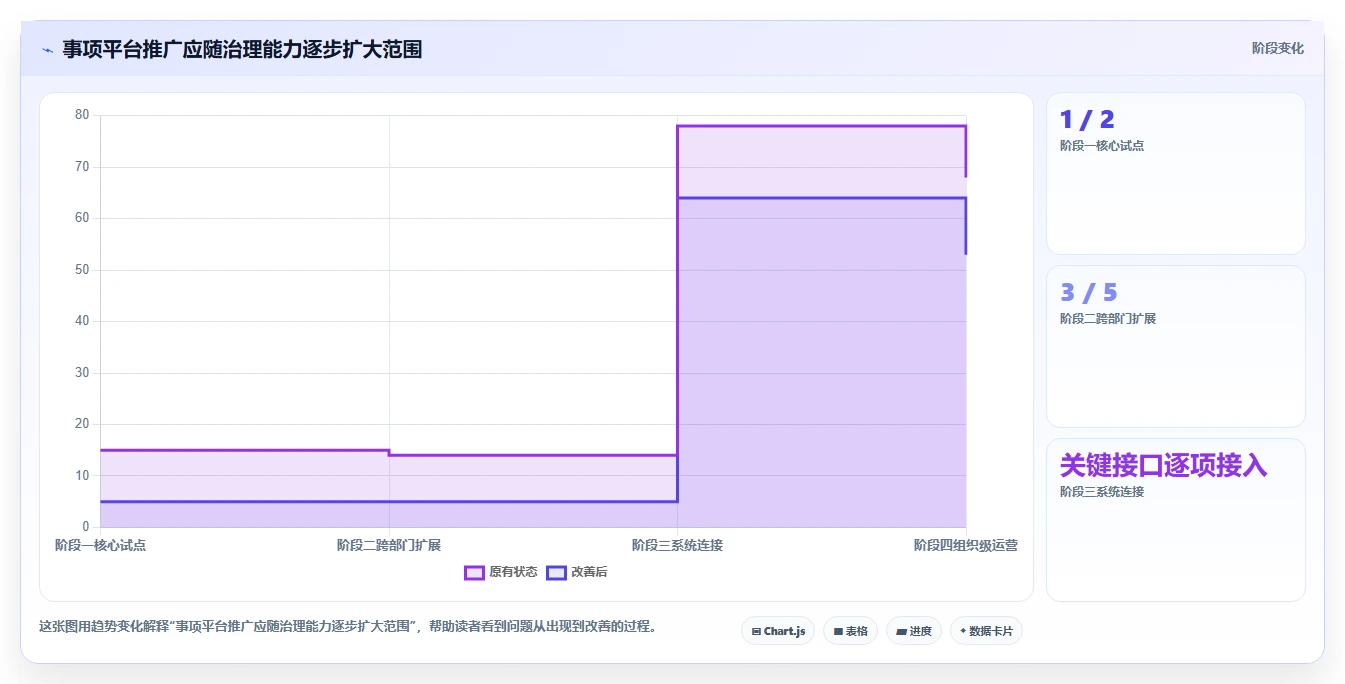Click the 表格 tag icon

(x=838, y=632)
